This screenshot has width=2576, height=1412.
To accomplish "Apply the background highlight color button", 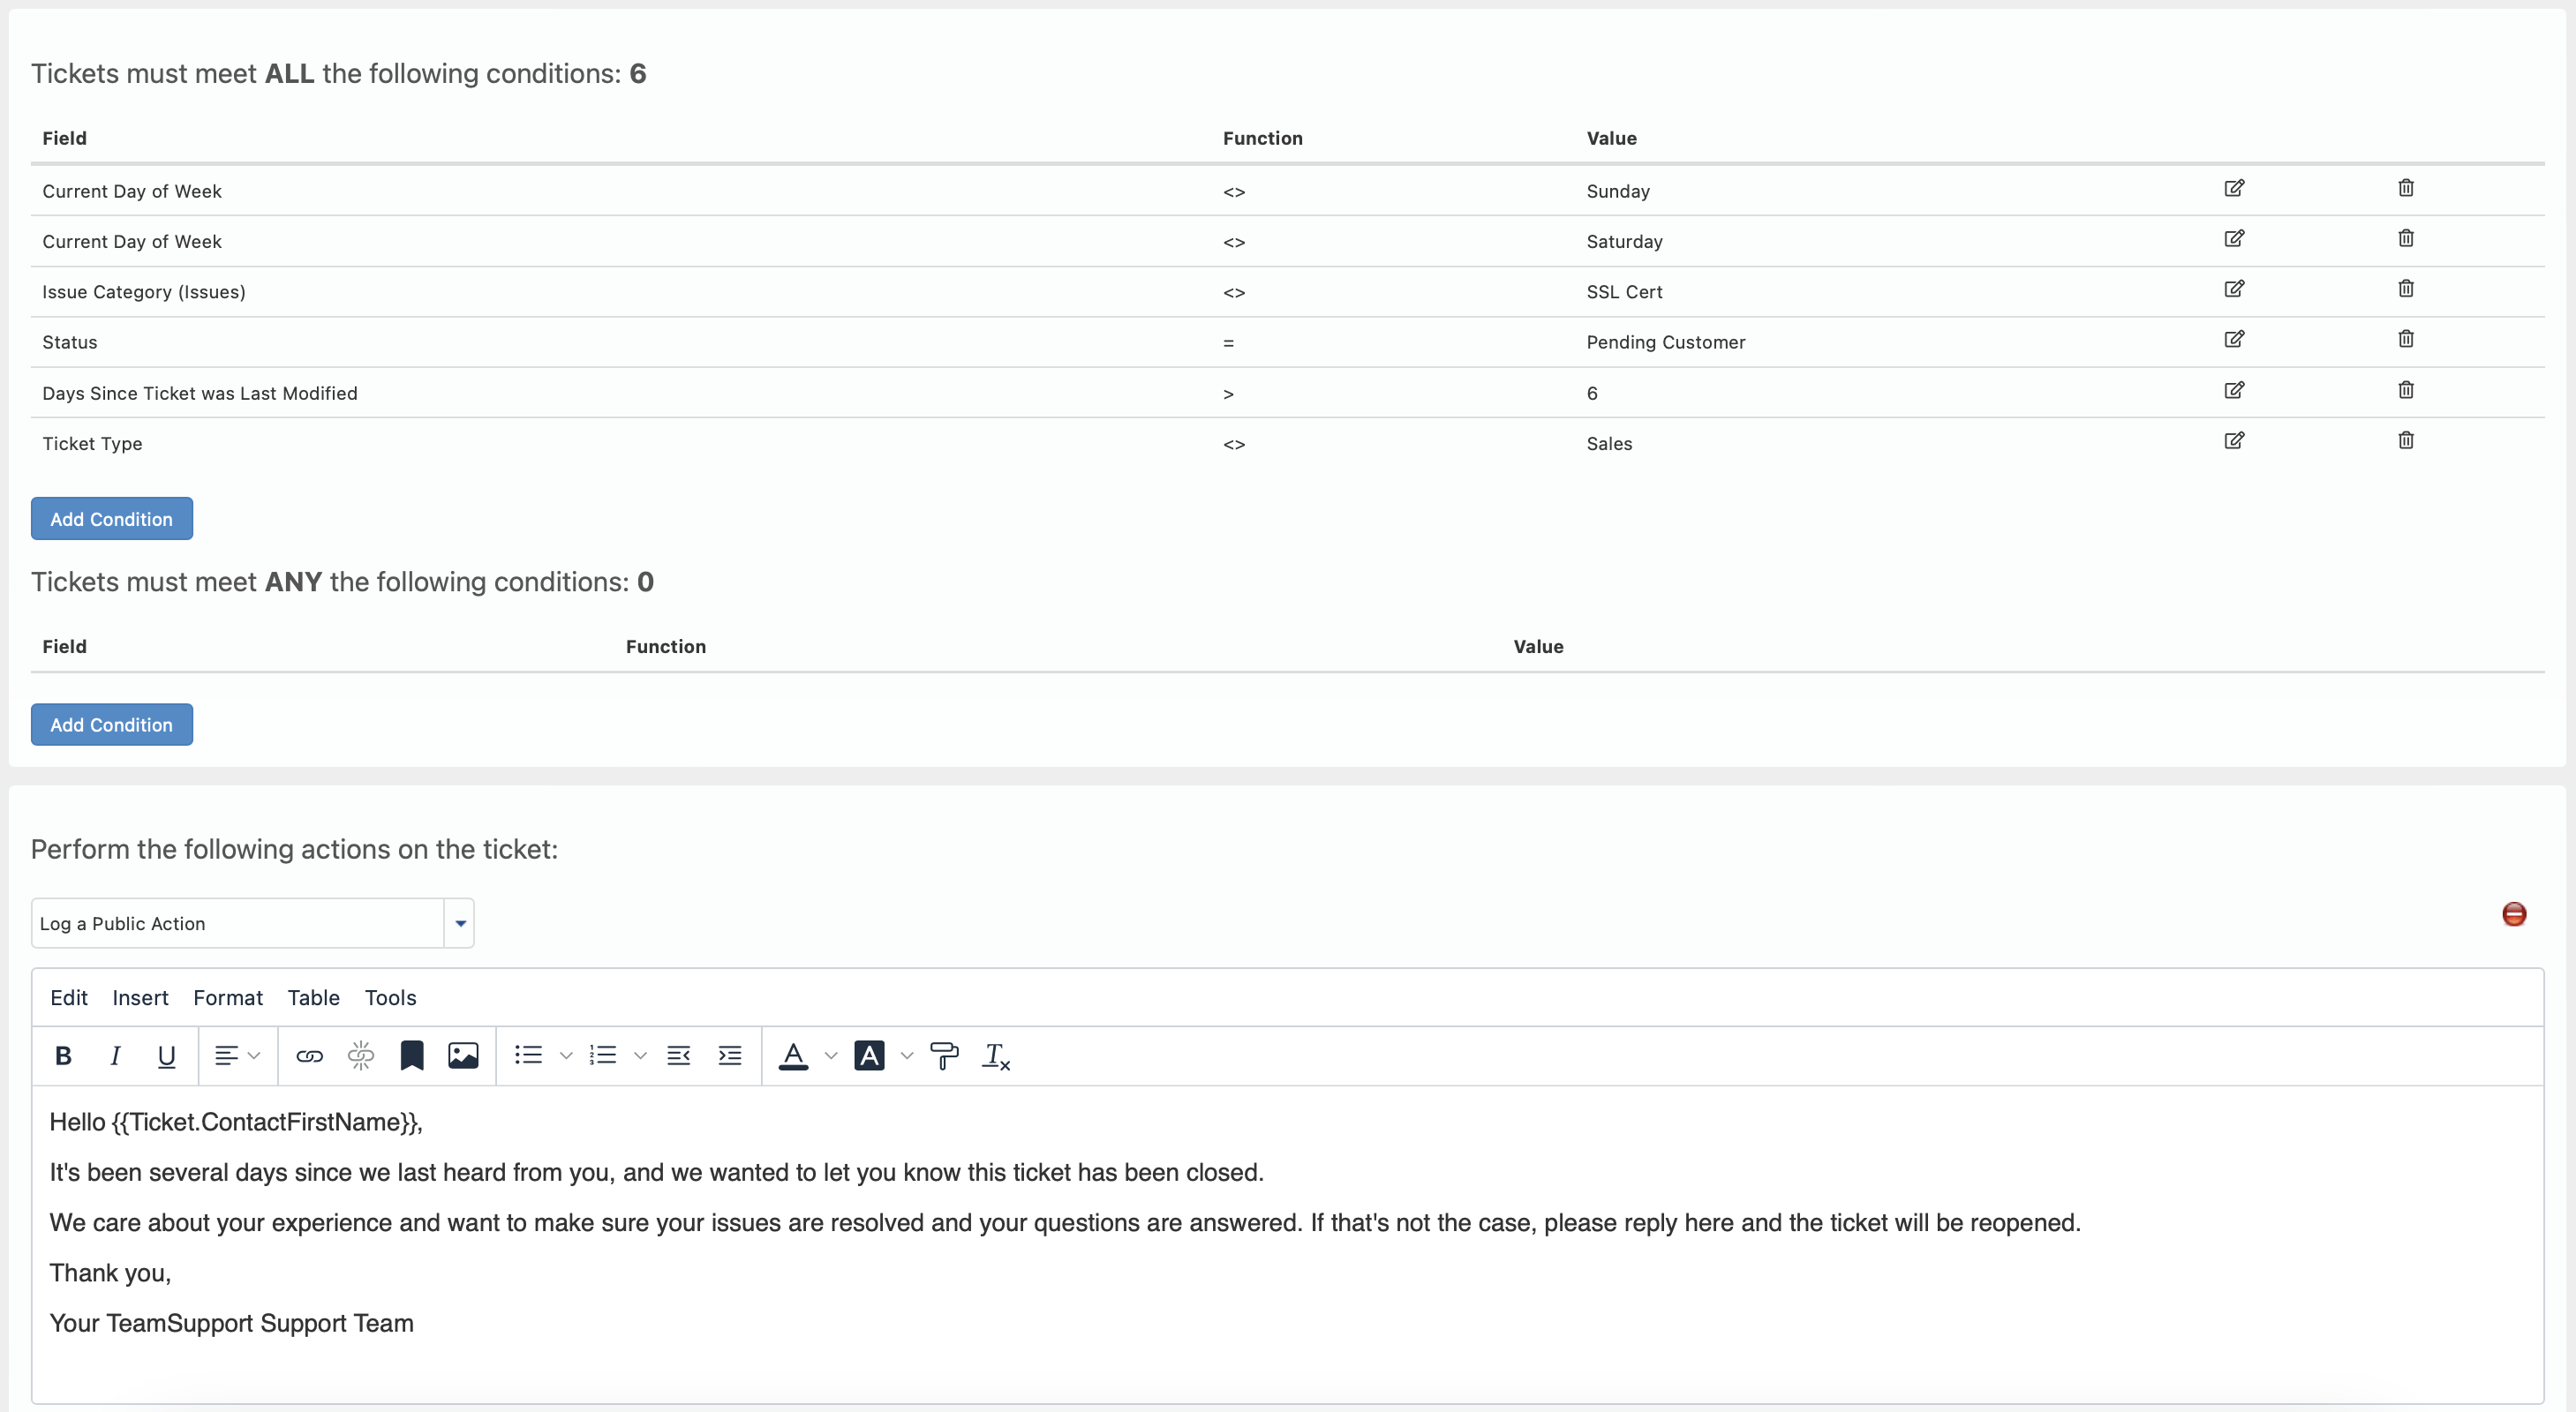I will pyautogui.click(x=869, y=1055).
